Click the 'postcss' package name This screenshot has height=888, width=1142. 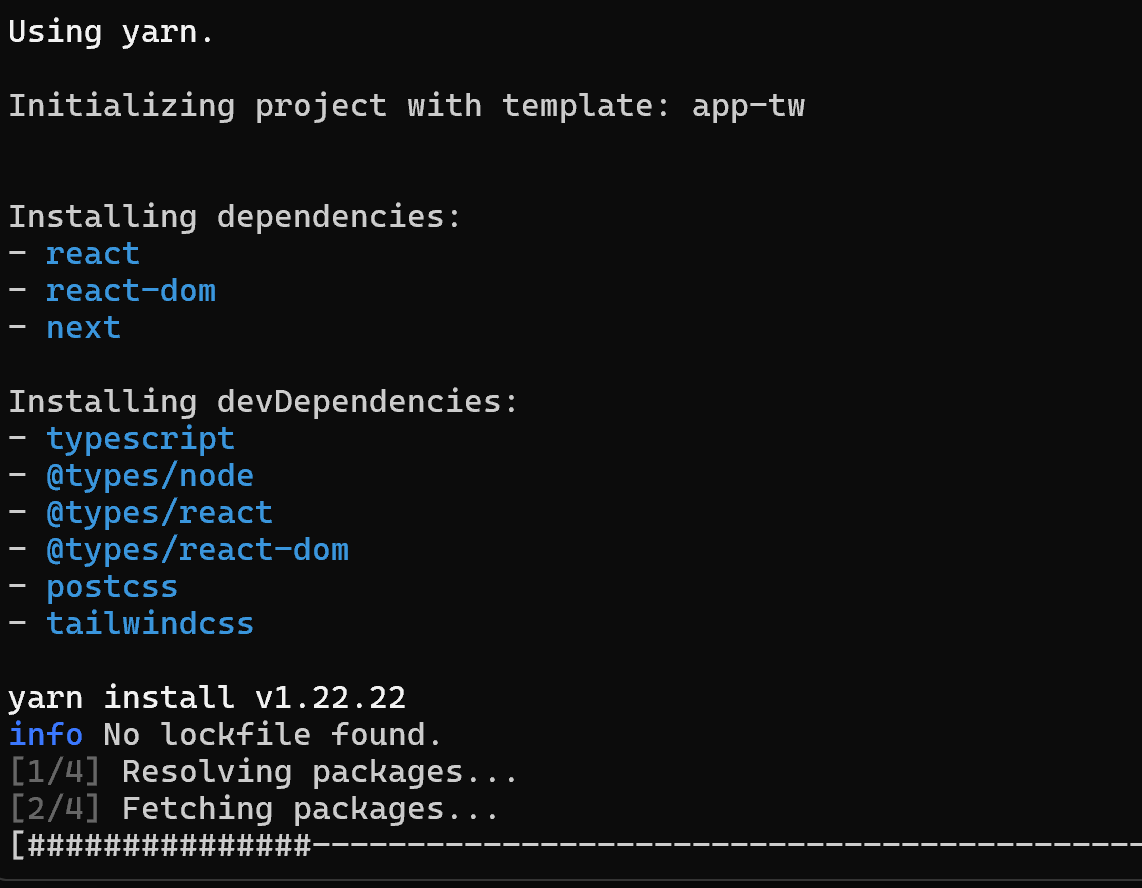point(112,588)
